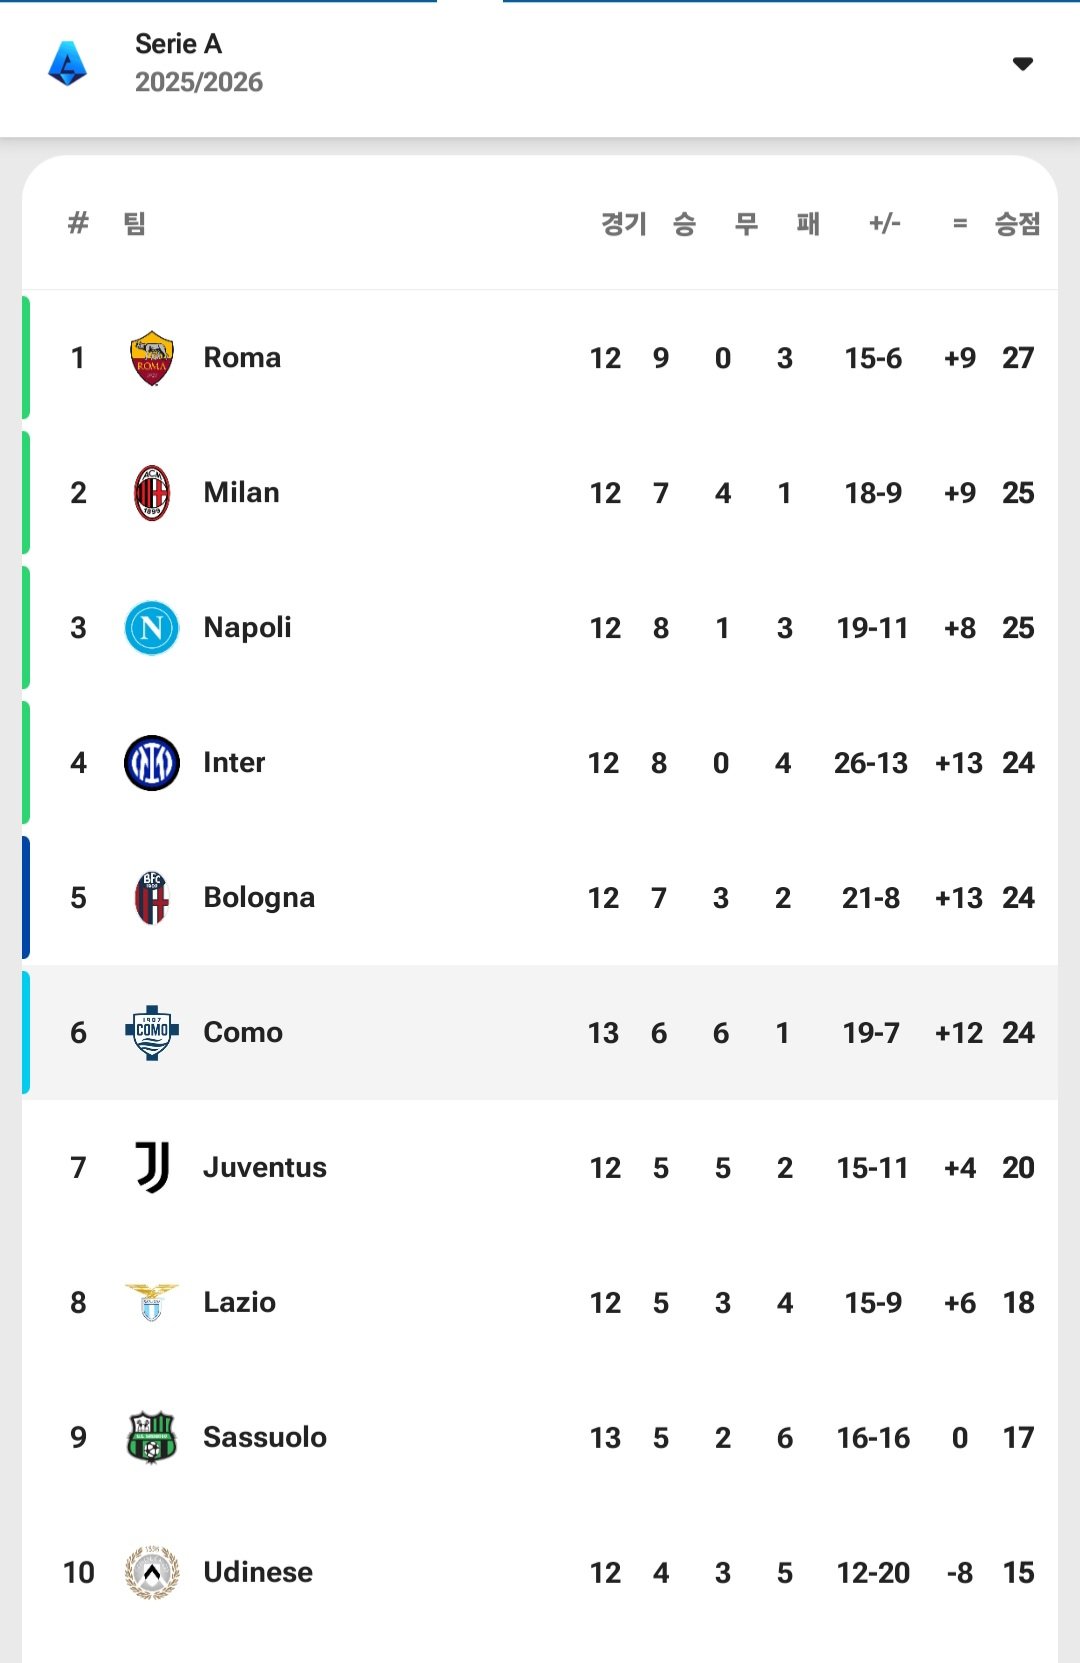Open the Serie A league dropdown arrow
This screenshot has height=1663, width=1080.
coord(1022,64)
